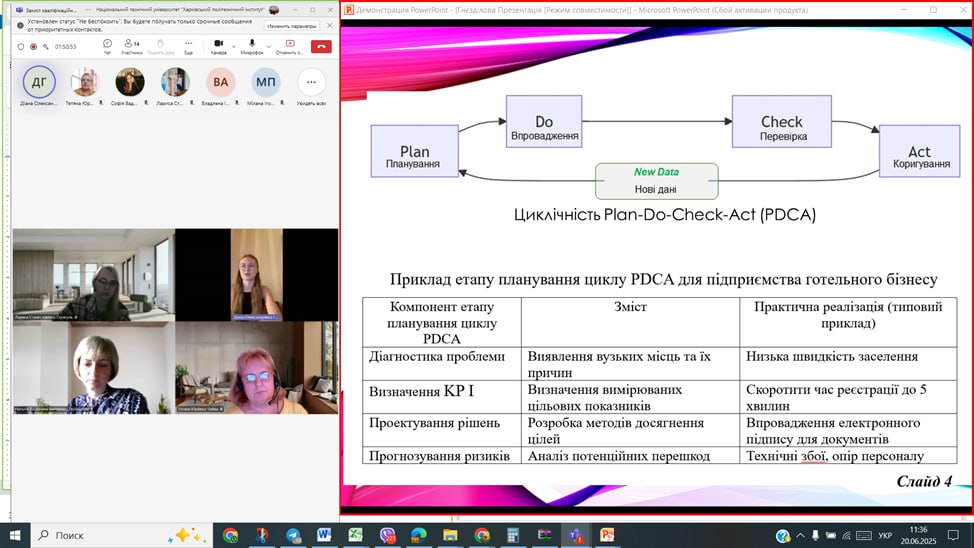974x548 pixels.
Task: Expand microphone options dropdown arrow
Action: (268, 46)
